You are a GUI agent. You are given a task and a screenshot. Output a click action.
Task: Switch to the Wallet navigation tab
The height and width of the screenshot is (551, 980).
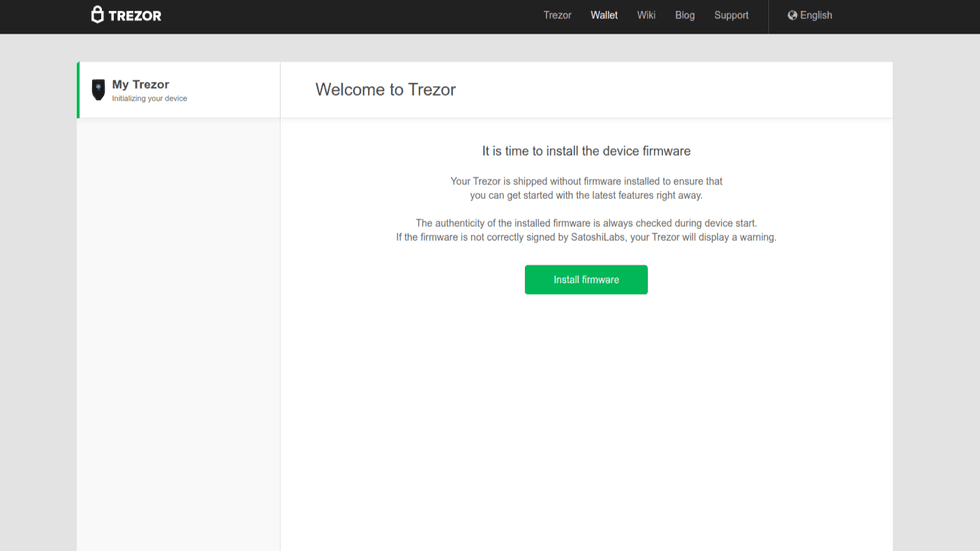point(604,16)
